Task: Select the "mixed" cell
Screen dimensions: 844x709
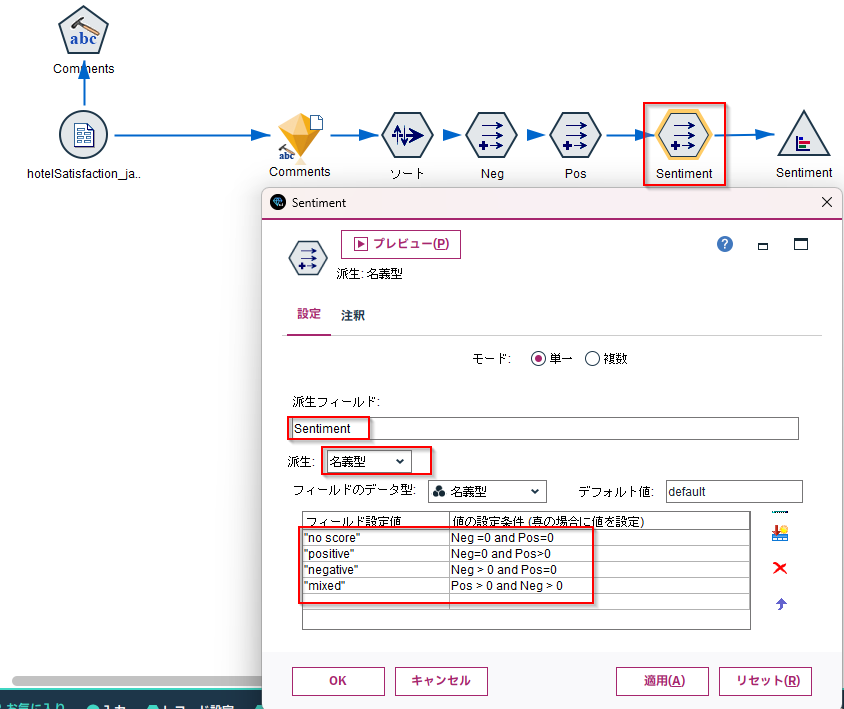Action: click(x=376, y=586)
